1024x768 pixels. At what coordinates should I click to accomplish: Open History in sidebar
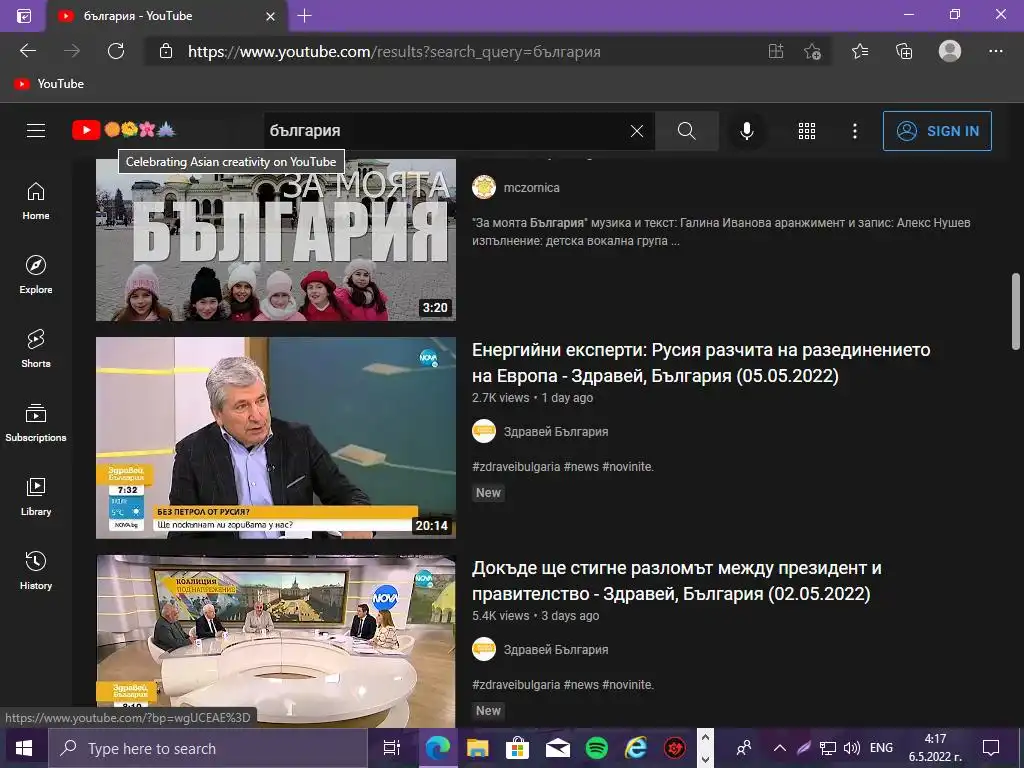point(36,571)
